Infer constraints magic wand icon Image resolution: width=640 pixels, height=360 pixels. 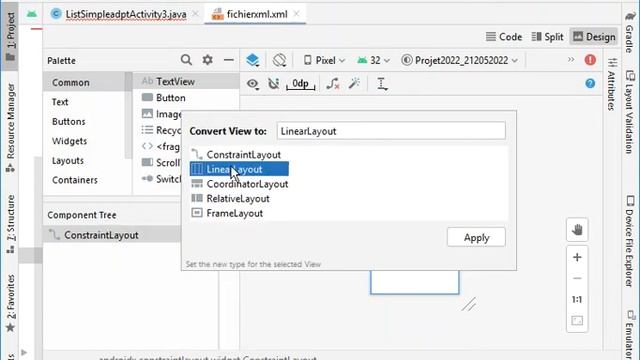[x=354, y=84]
